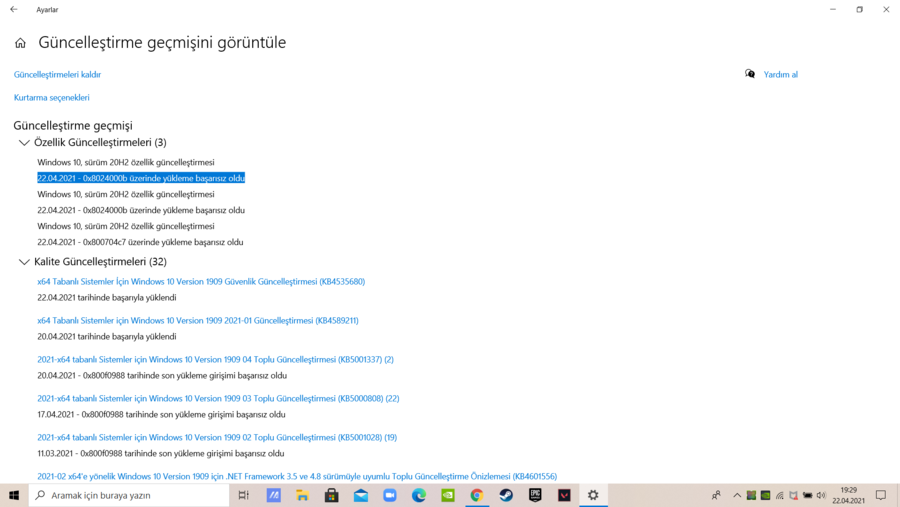The image size is (900, 507).
Task: Click the colorful graphics tray icon
Action: 751,495
